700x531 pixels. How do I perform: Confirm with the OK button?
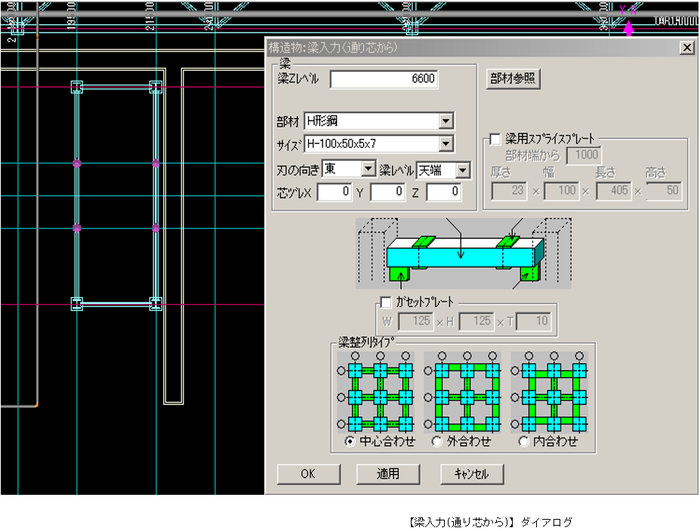coord(307,473)
